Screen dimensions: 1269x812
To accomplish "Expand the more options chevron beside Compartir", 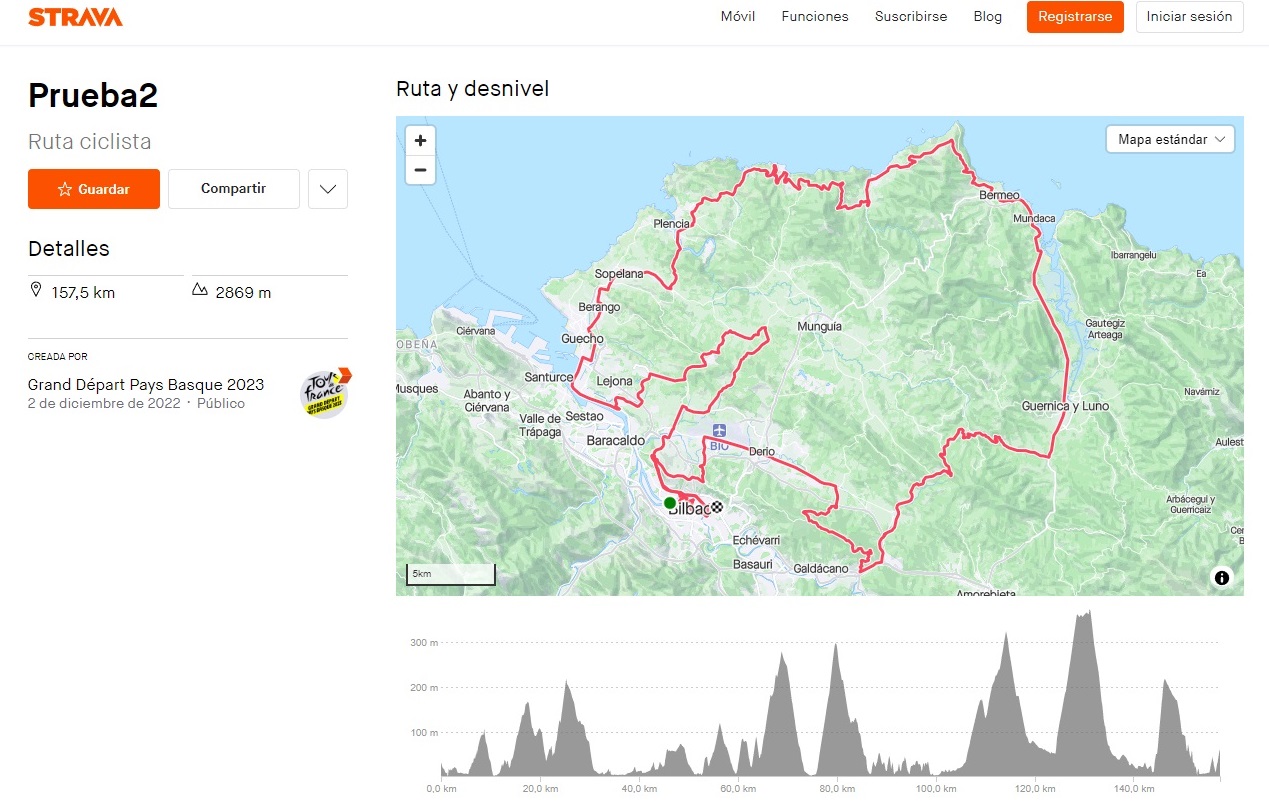I will point(328,189).
